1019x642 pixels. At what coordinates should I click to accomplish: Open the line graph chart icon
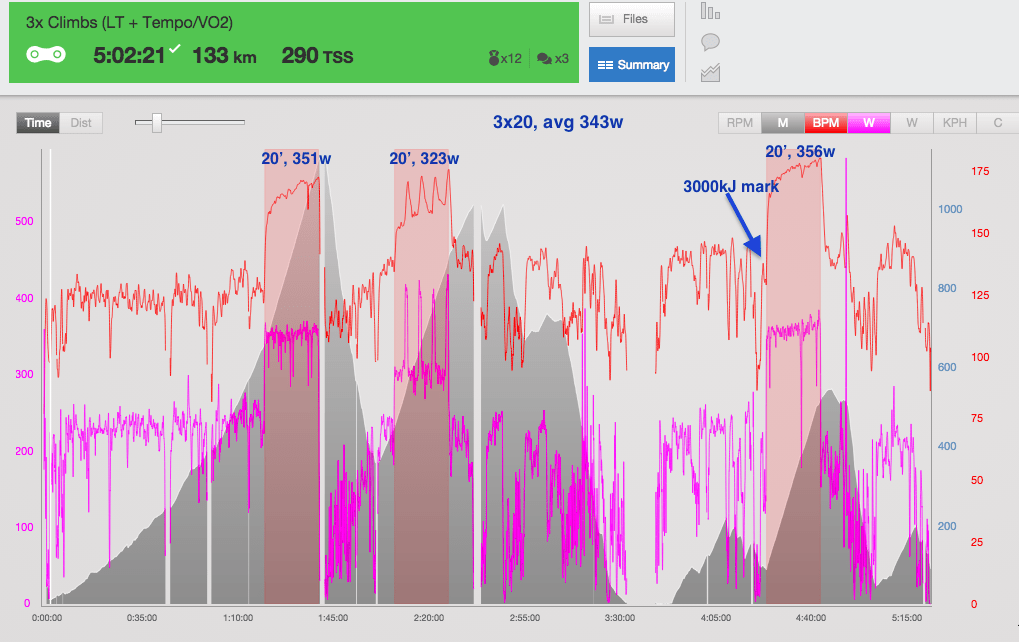710,72
